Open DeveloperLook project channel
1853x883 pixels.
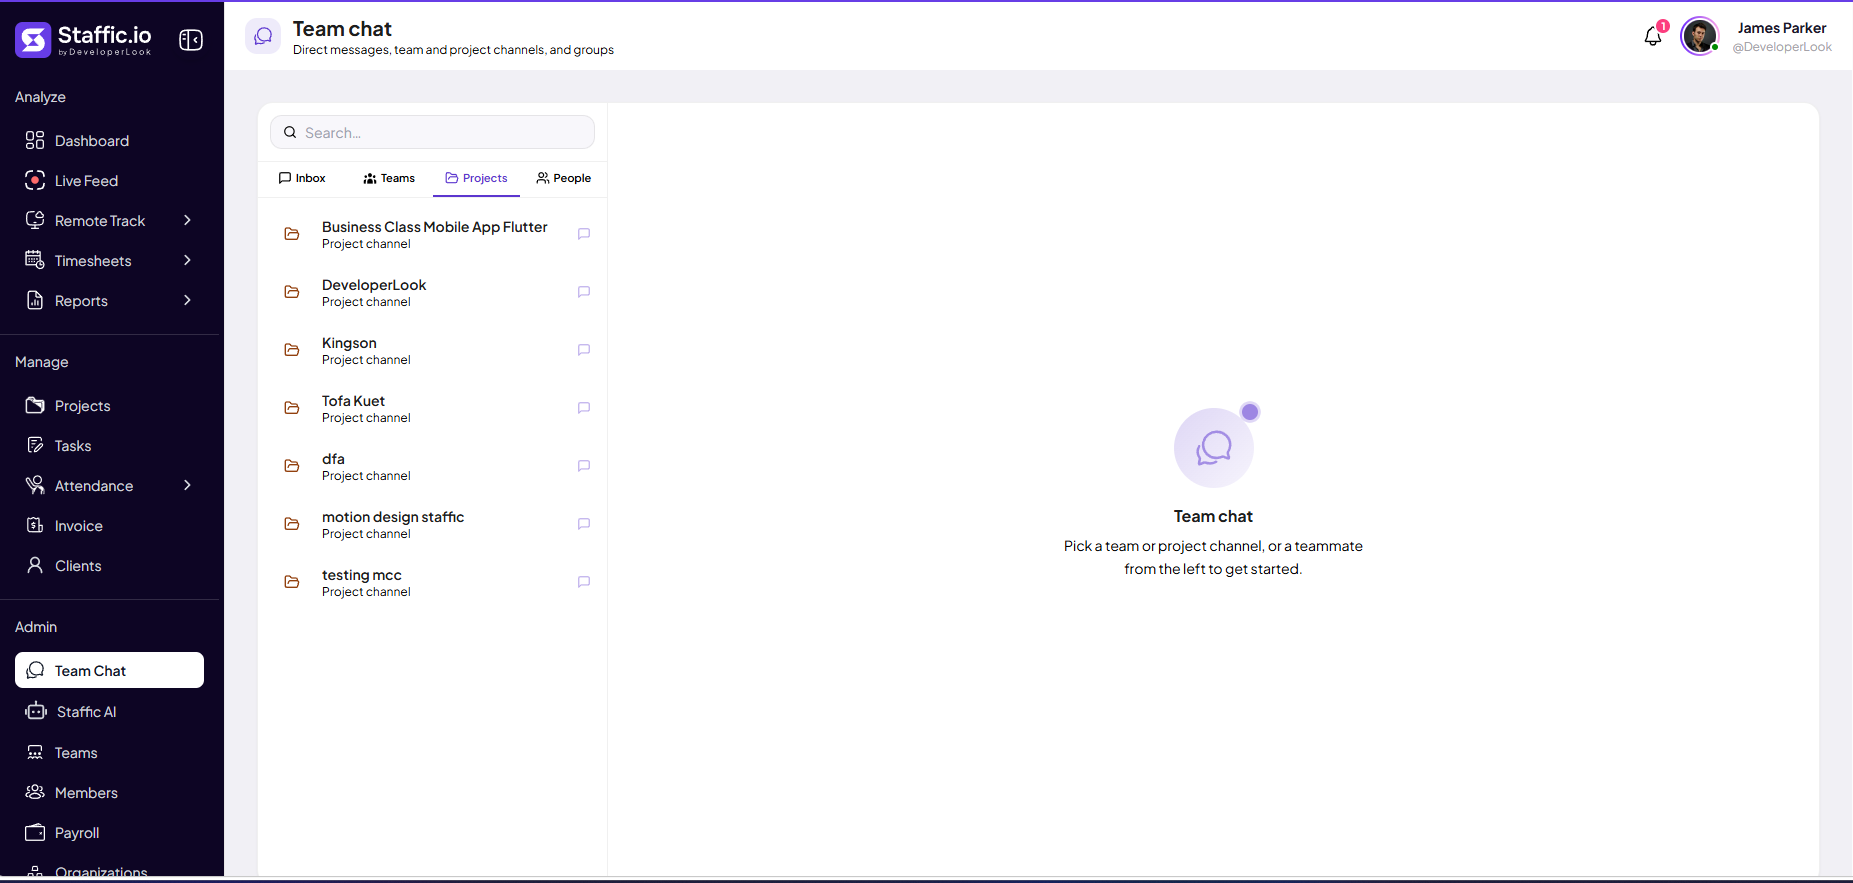pyautogui.click(x=433, y=292)
